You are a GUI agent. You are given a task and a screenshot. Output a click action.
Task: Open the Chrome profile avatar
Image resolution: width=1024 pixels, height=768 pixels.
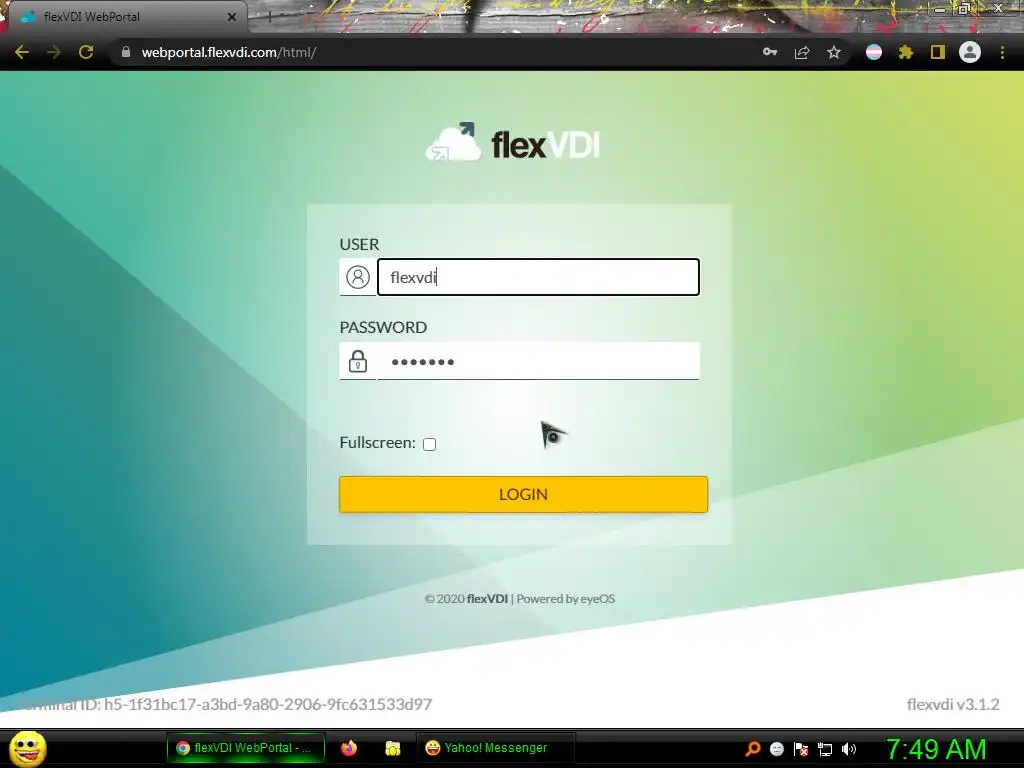tap(970, 52)
